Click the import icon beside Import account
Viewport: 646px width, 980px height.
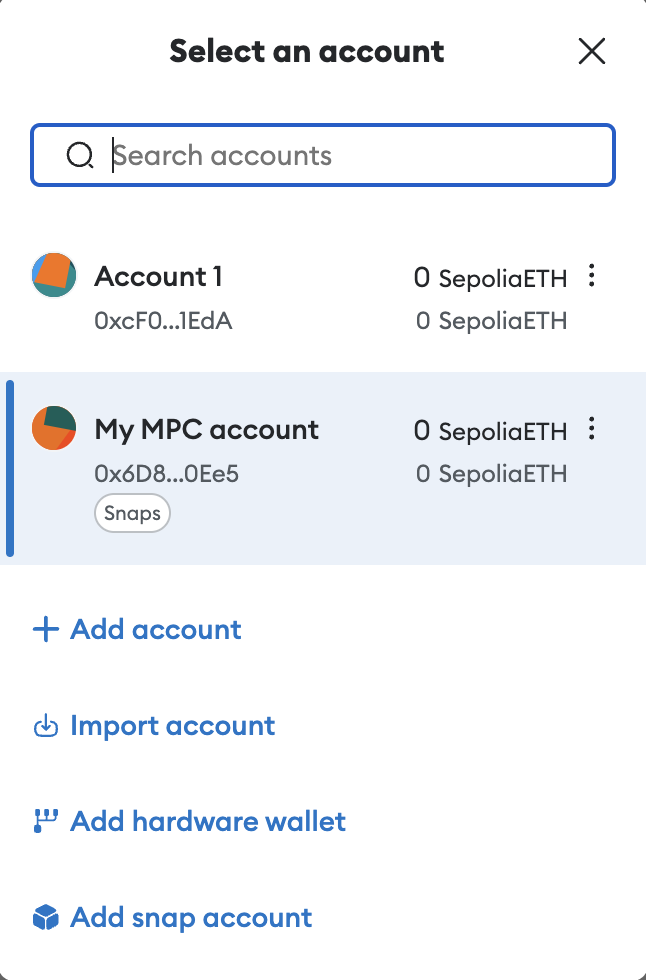coord(45,725)
